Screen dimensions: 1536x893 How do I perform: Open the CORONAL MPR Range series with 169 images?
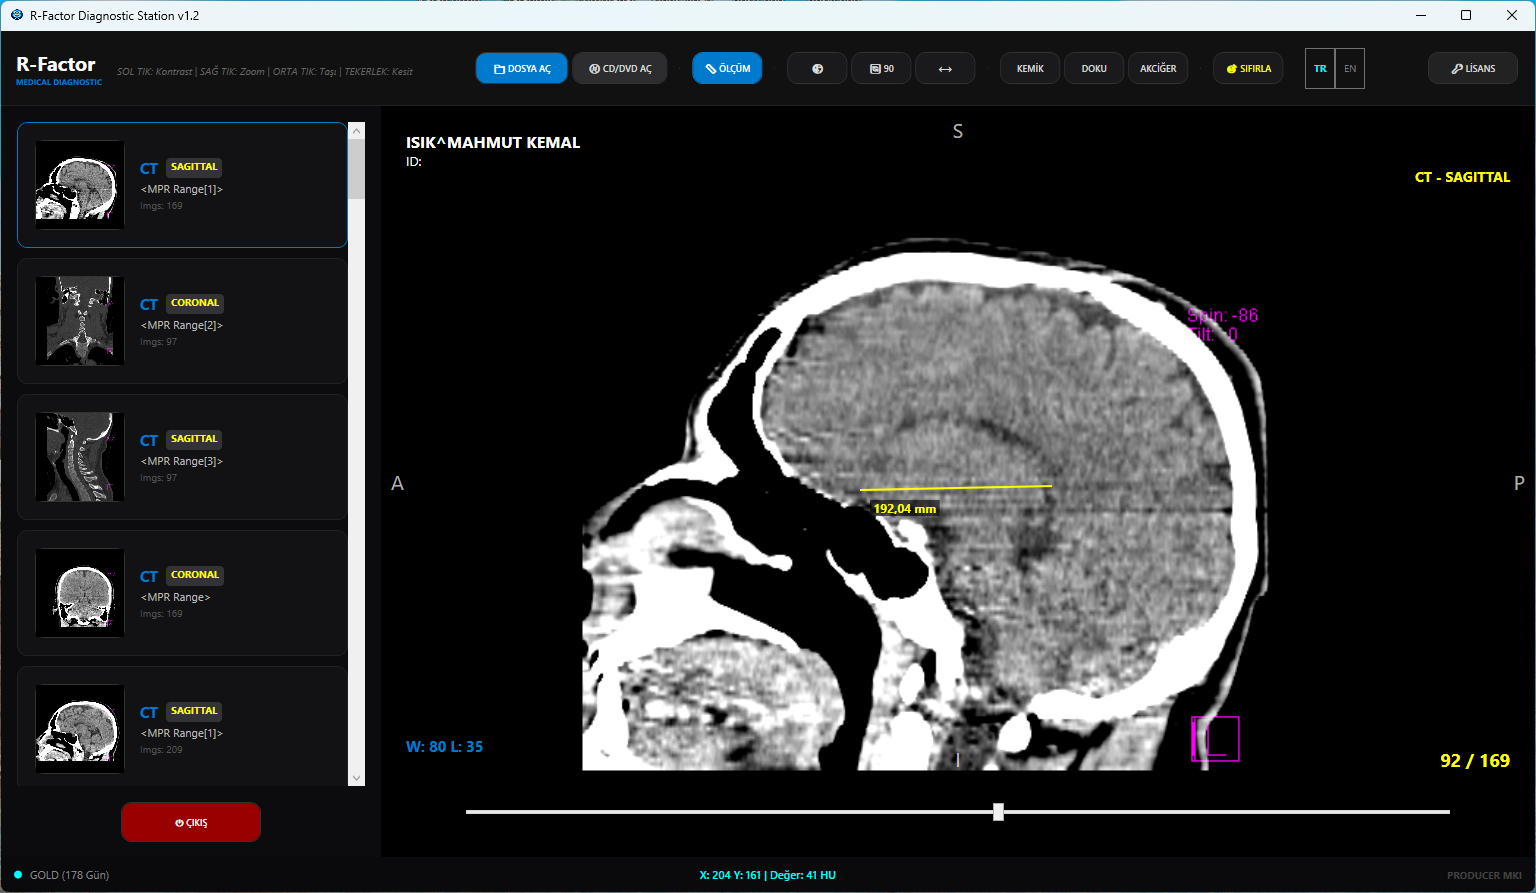182,593
